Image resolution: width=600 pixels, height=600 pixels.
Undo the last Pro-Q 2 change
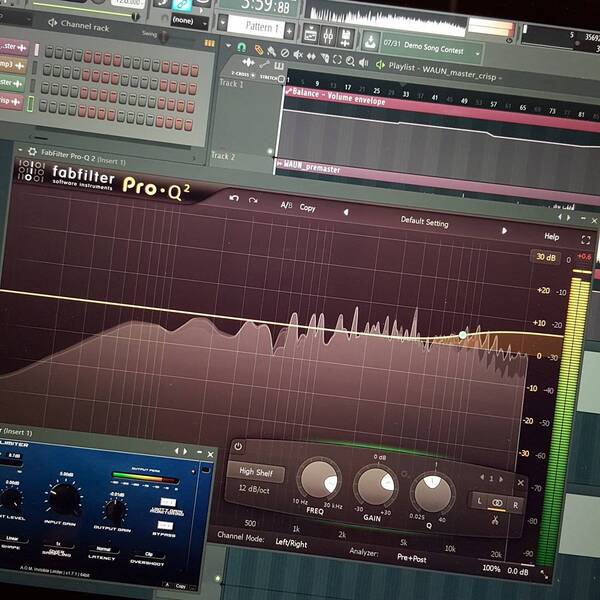(x=234, y=198)
